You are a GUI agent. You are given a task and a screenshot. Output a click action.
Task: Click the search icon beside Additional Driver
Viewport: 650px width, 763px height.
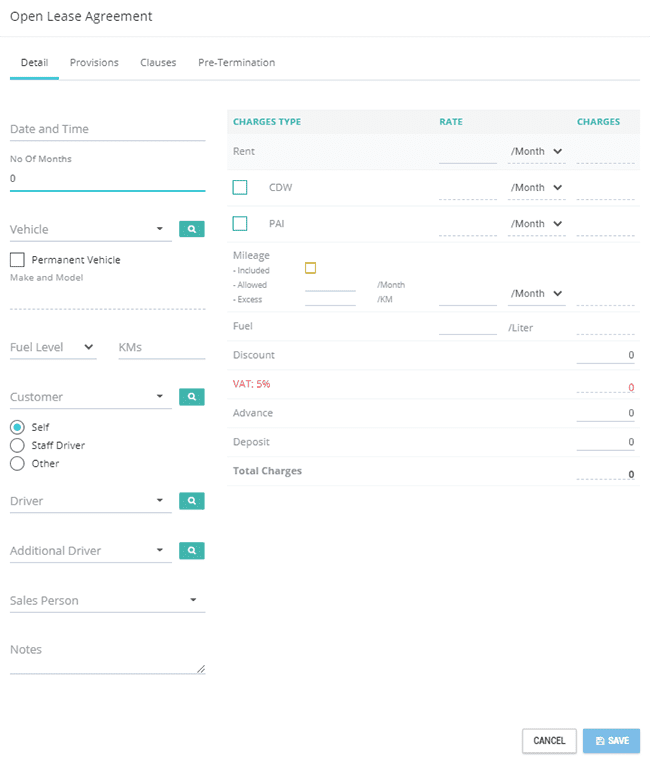(x=192, y=550)
